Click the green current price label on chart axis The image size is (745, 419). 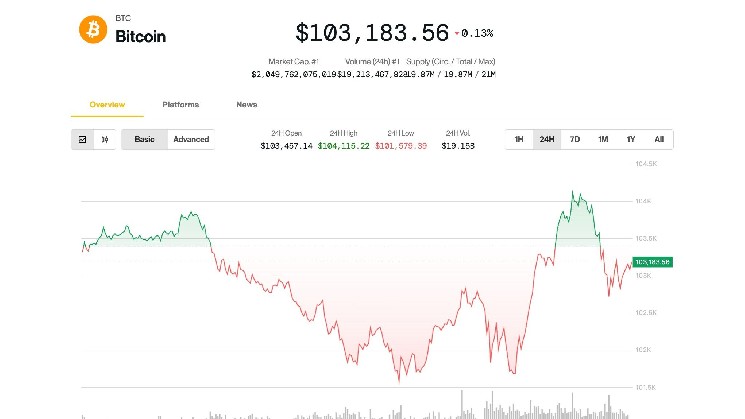(652, 262)
